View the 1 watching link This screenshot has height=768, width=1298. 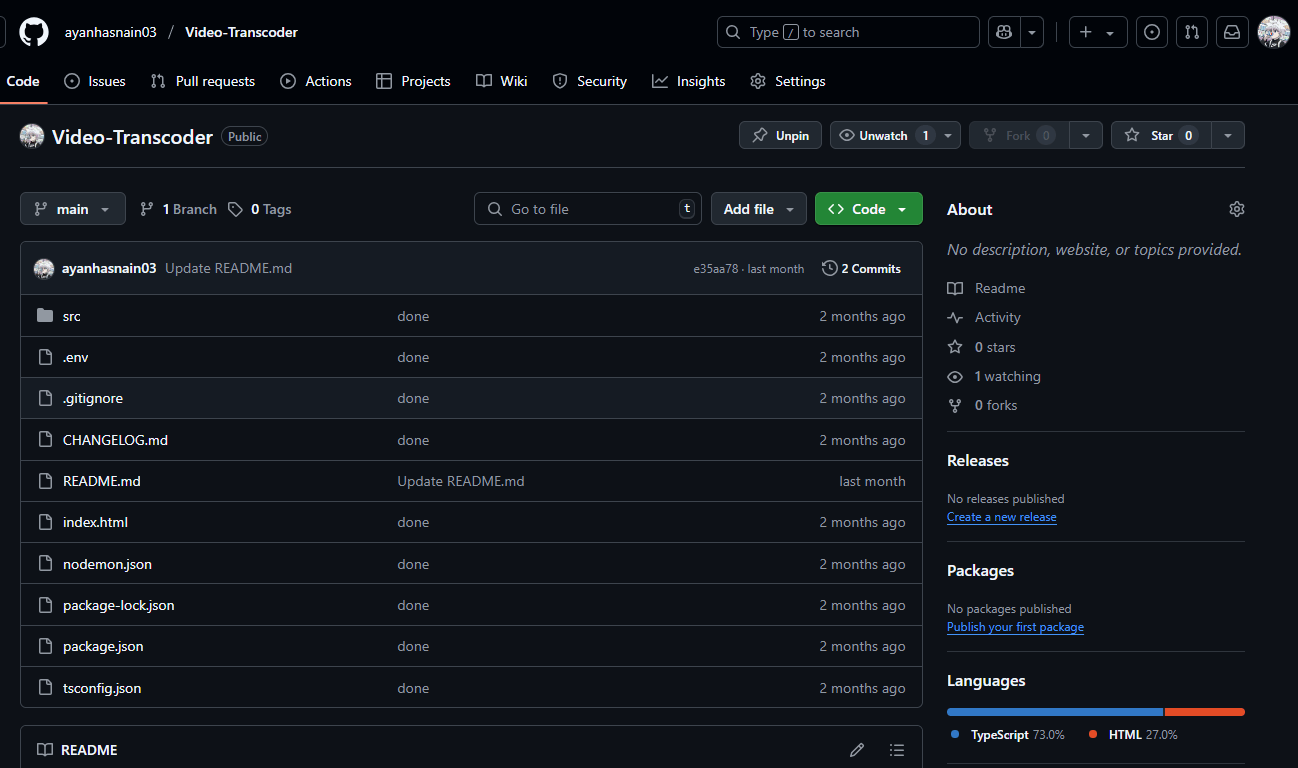[x=994, y=376]
